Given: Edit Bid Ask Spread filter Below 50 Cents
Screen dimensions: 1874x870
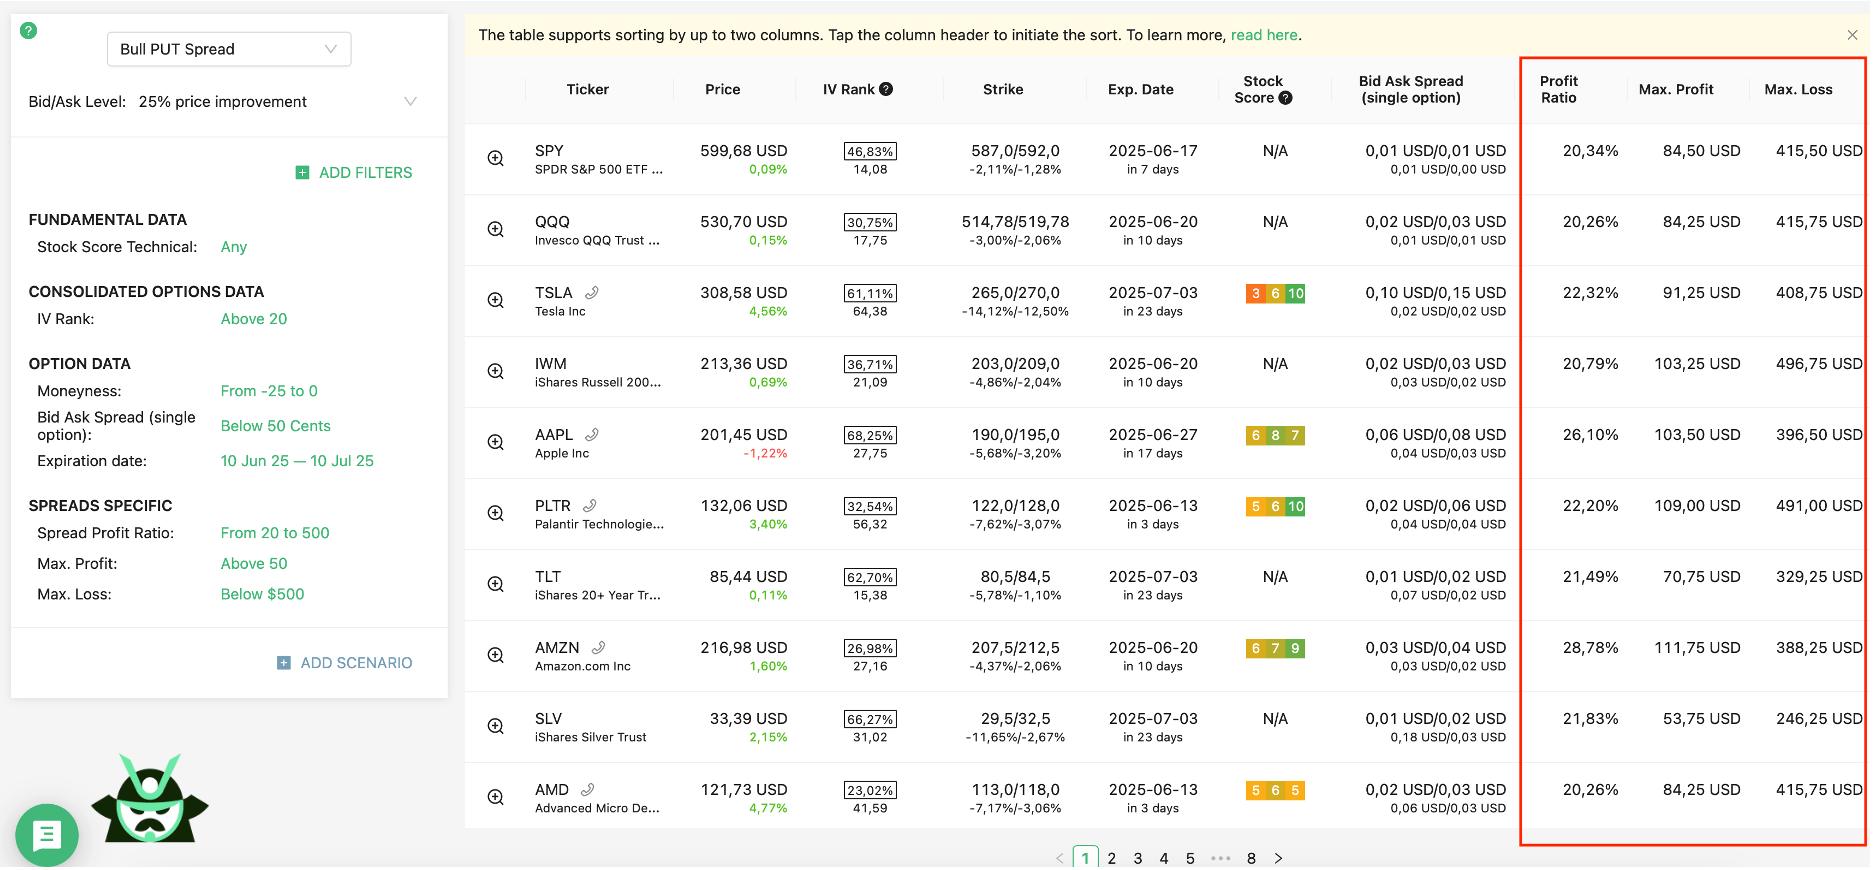Looking at the screenshot, I should (276, 426).
